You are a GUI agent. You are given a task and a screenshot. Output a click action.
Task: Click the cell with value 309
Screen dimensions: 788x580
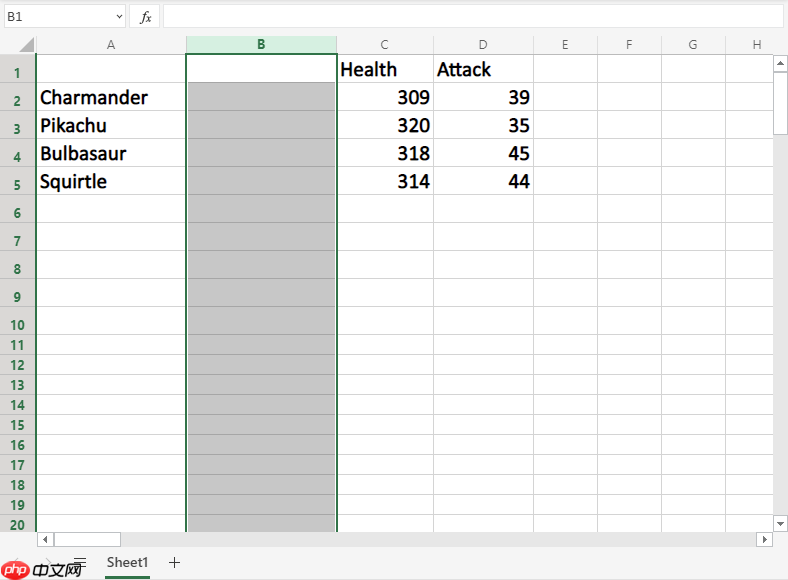(x=385, y=97)
